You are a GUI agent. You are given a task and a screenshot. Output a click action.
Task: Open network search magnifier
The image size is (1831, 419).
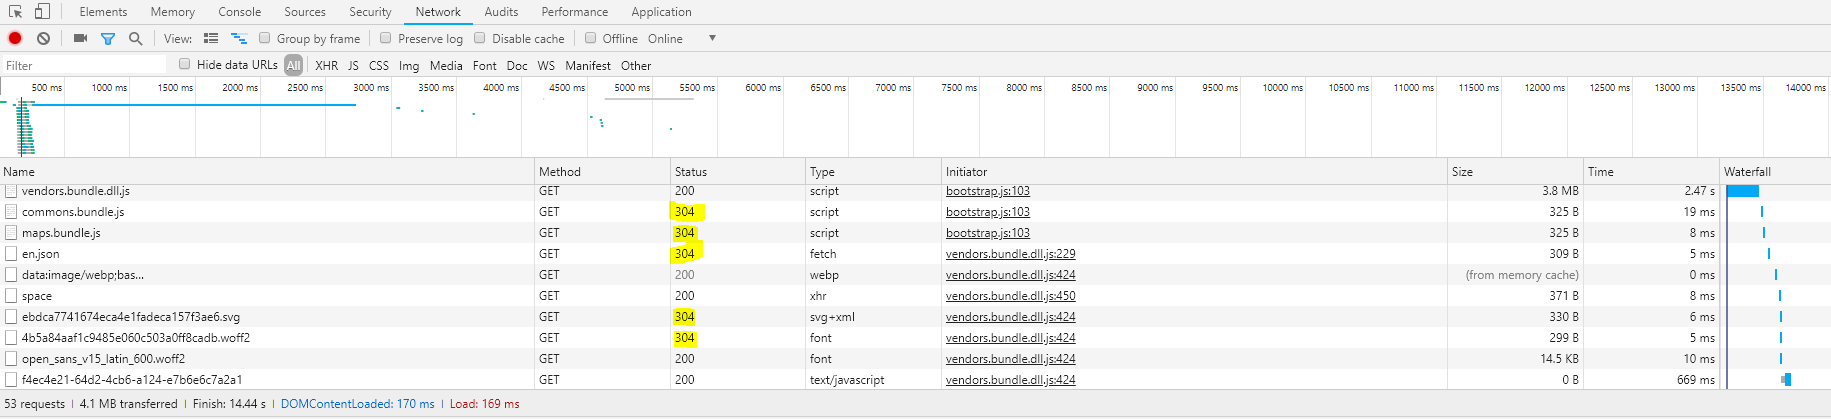pos(136,39)
